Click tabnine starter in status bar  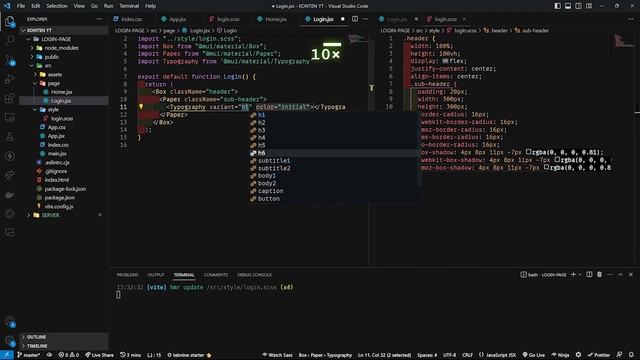[189, 355]
